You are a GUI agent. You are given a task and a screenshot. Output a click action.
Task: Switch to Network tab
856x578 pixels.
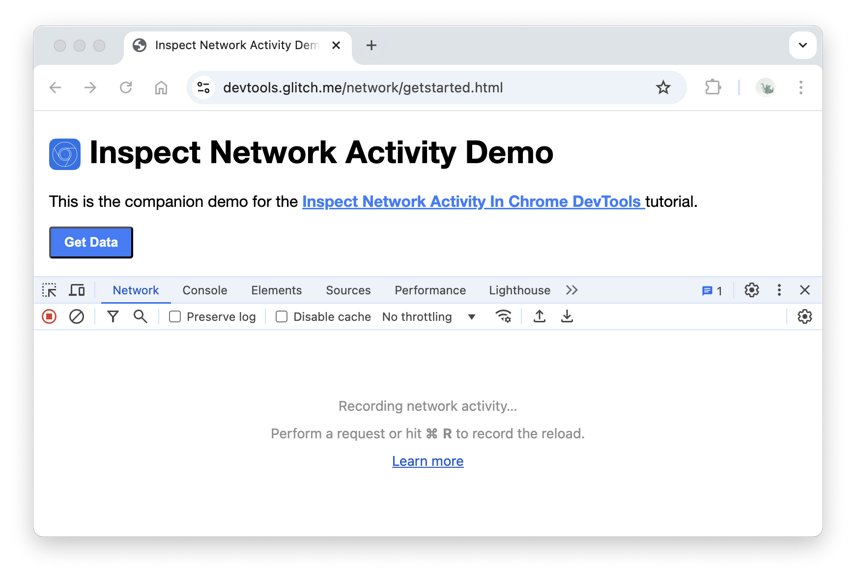pyautogui.click(x=135, y=290)
